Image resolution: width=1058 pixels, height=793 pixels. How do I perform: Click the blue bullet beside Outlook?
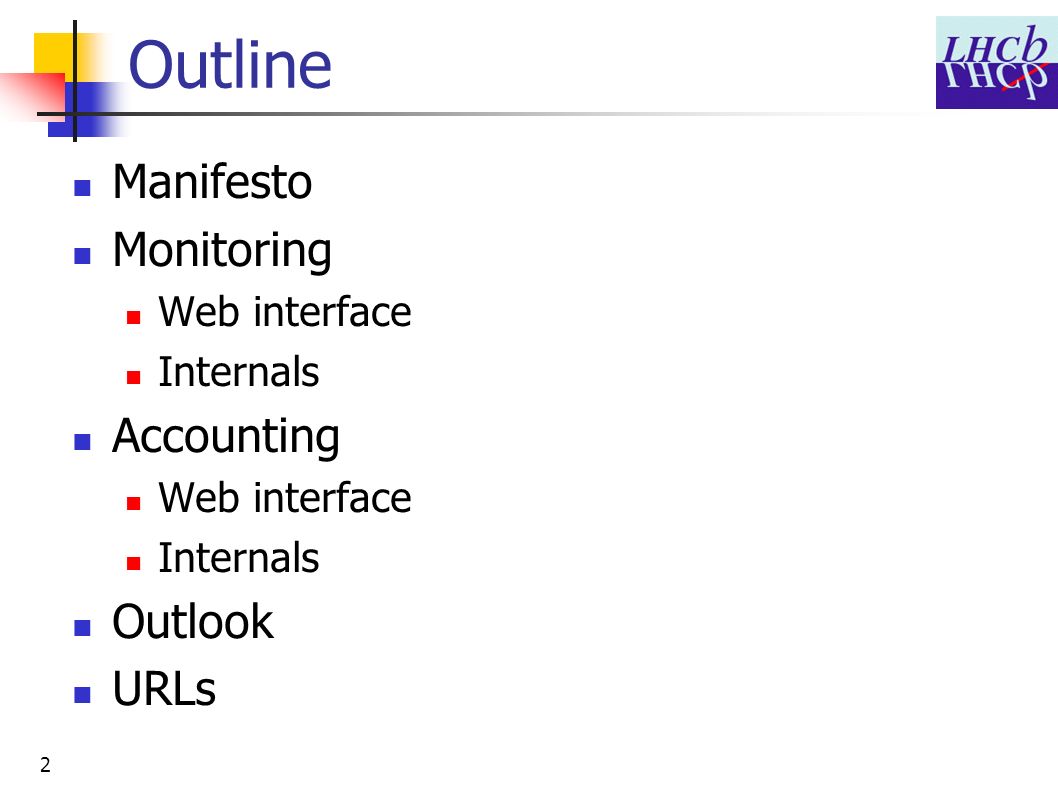click(82, 628)
